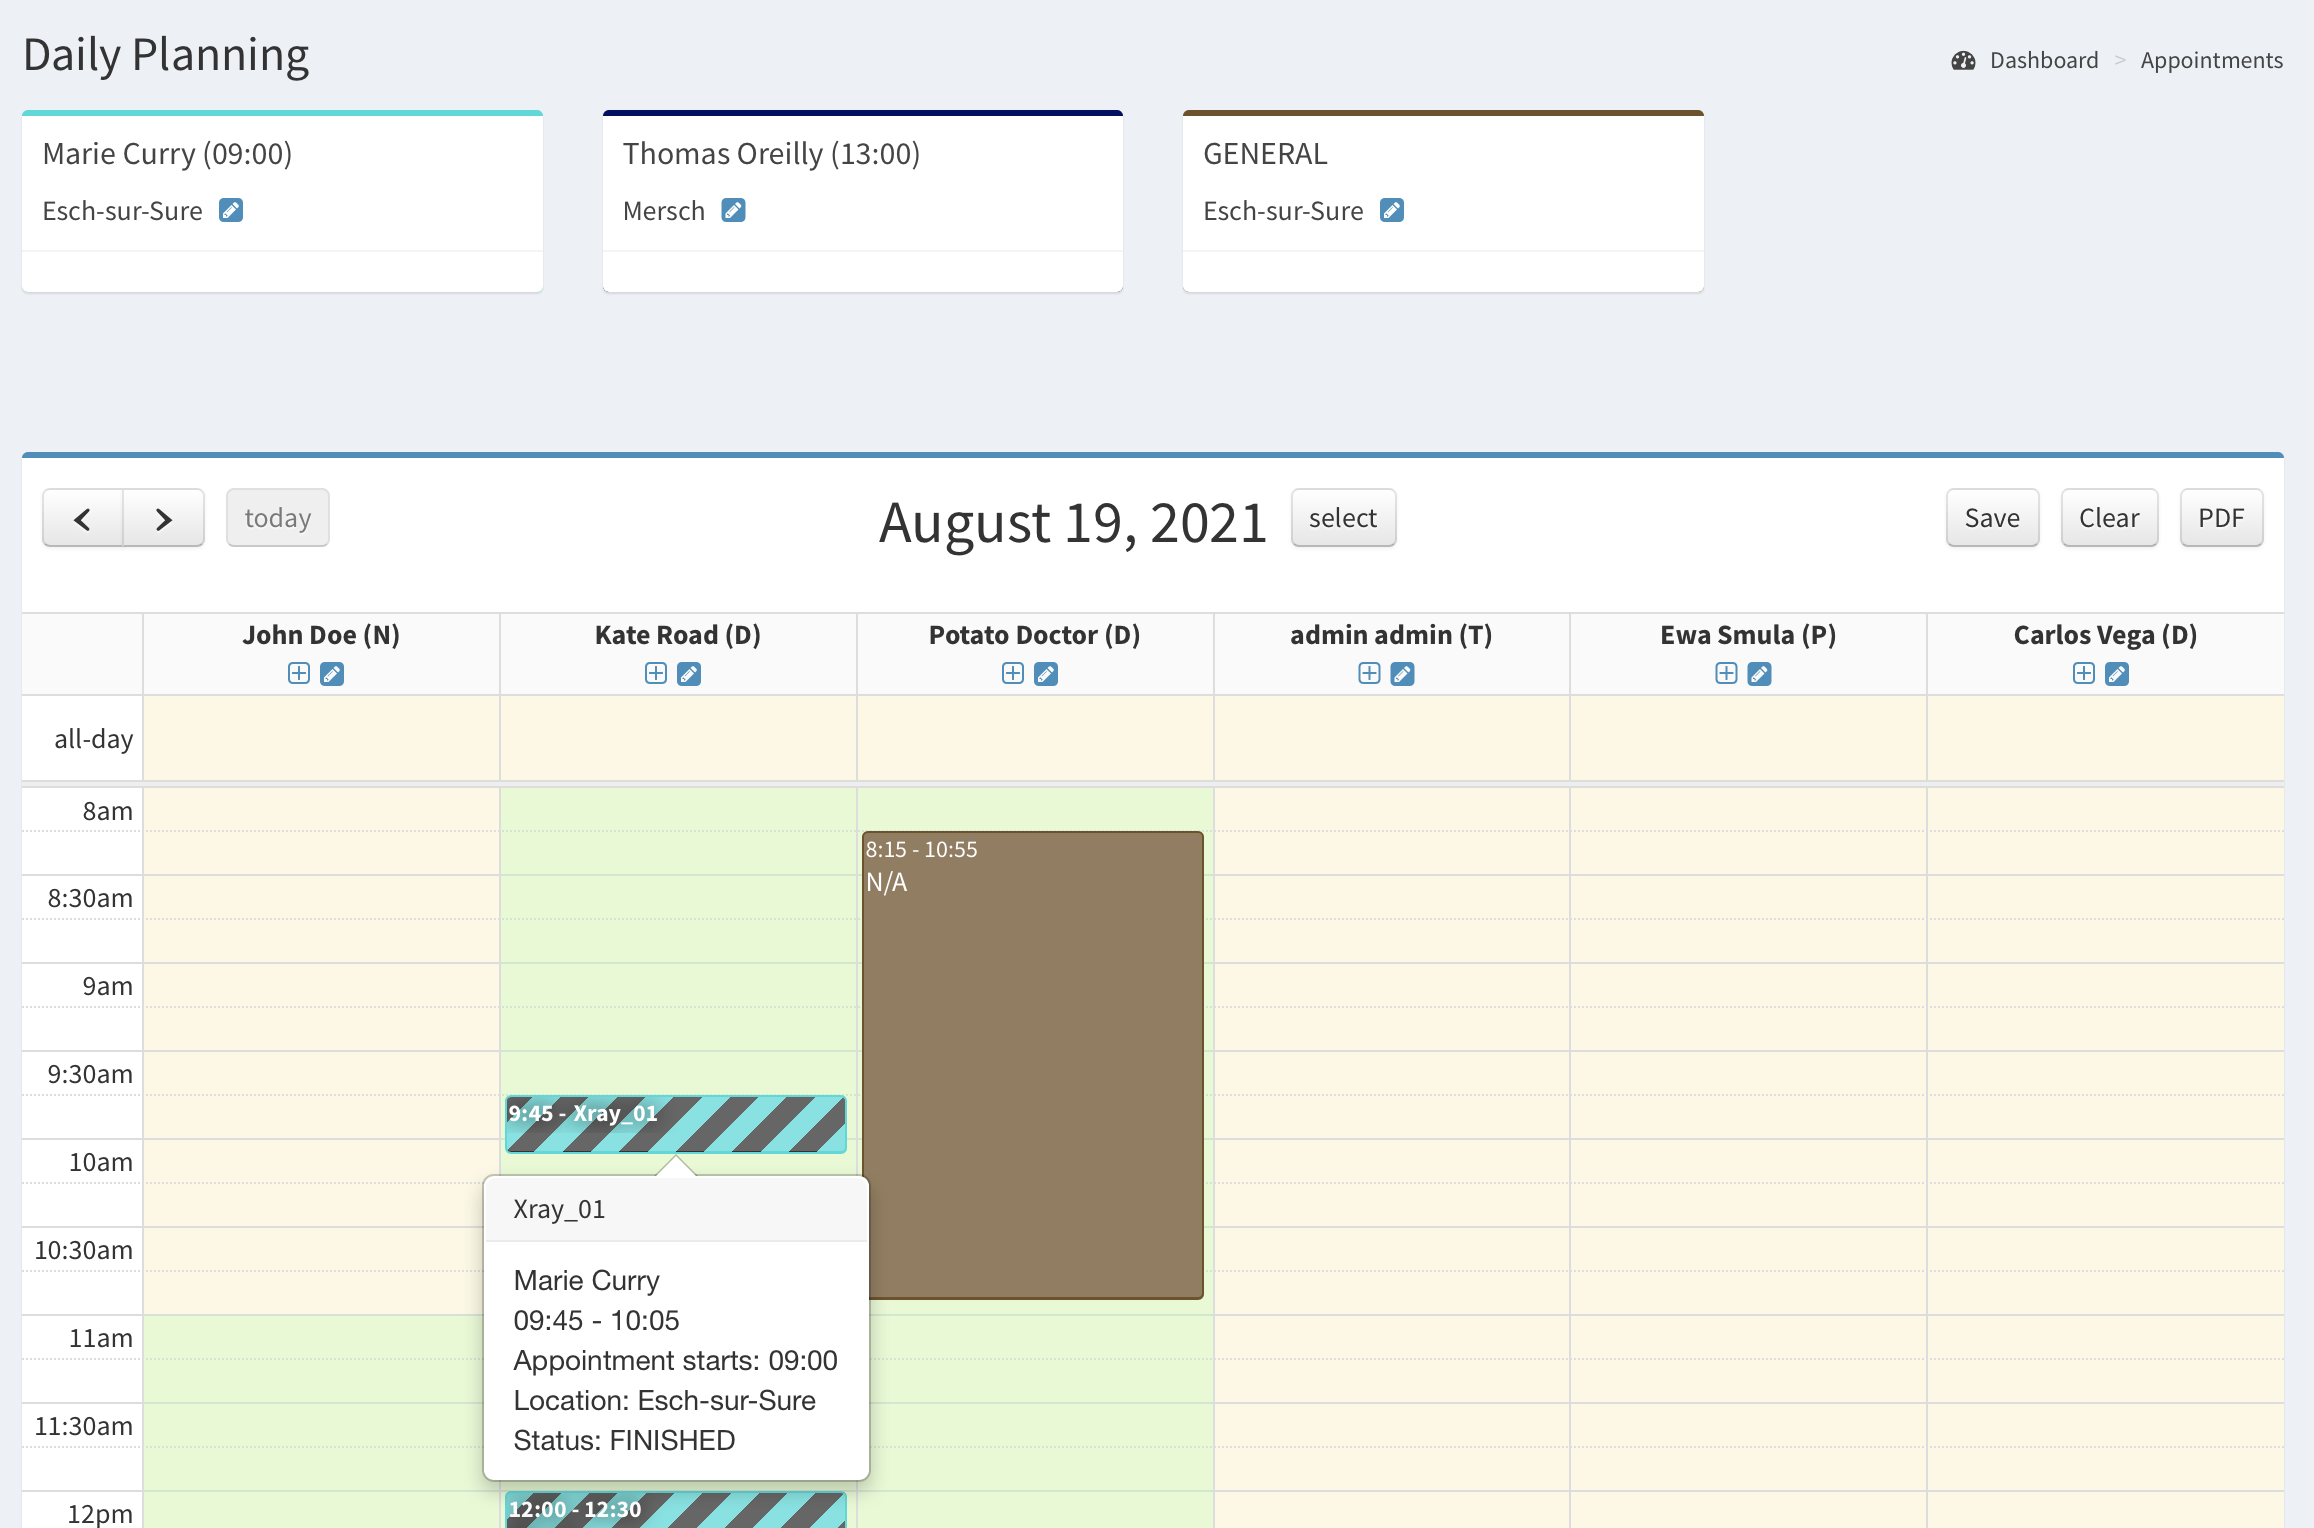
Task: Click add icon under Potato Doctor (D)
Action: 1012,673
